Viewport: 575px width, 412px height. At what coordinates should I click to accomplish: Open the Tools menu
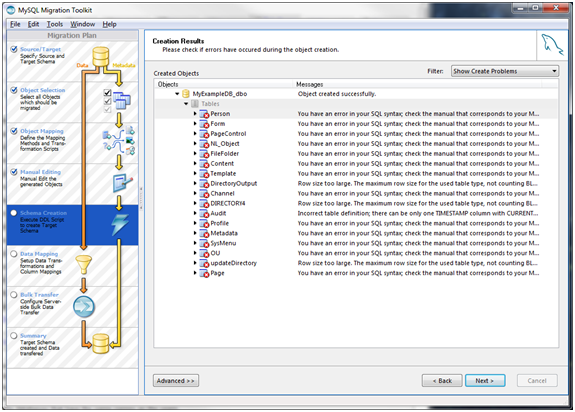pos(55,24)
